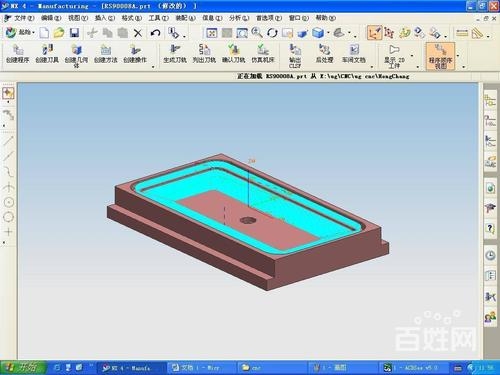Screen dimensions: 500x375
Task: Click the Output CLSF (输出CLSF) icon
Action: coord(295,56)
